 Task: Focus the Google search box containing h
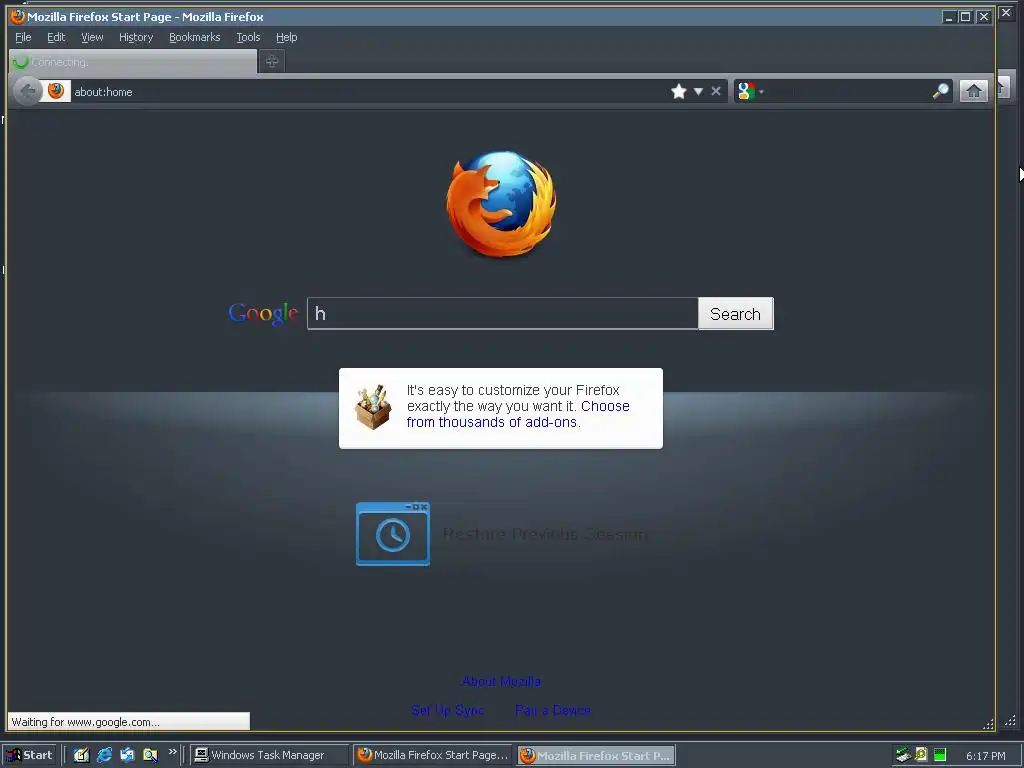(502, 313)
